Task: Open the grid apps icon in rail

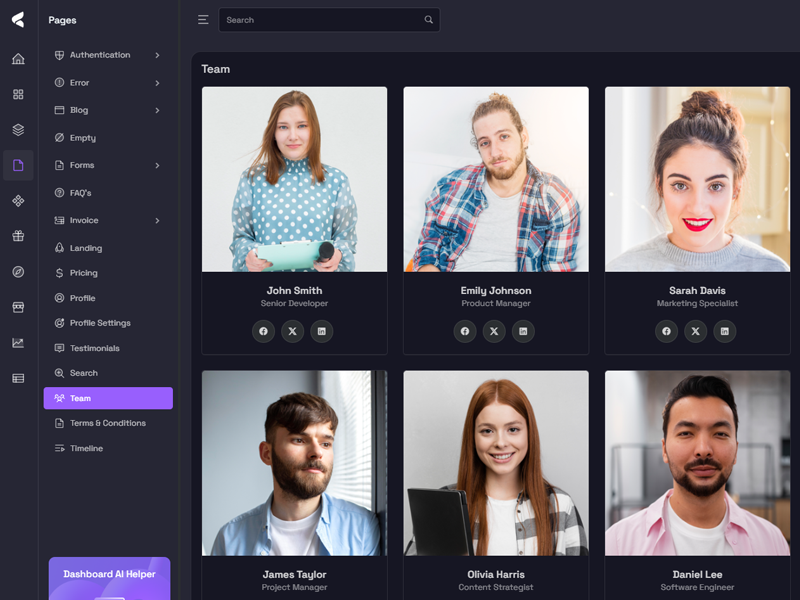Action: (x=18, y=94)
